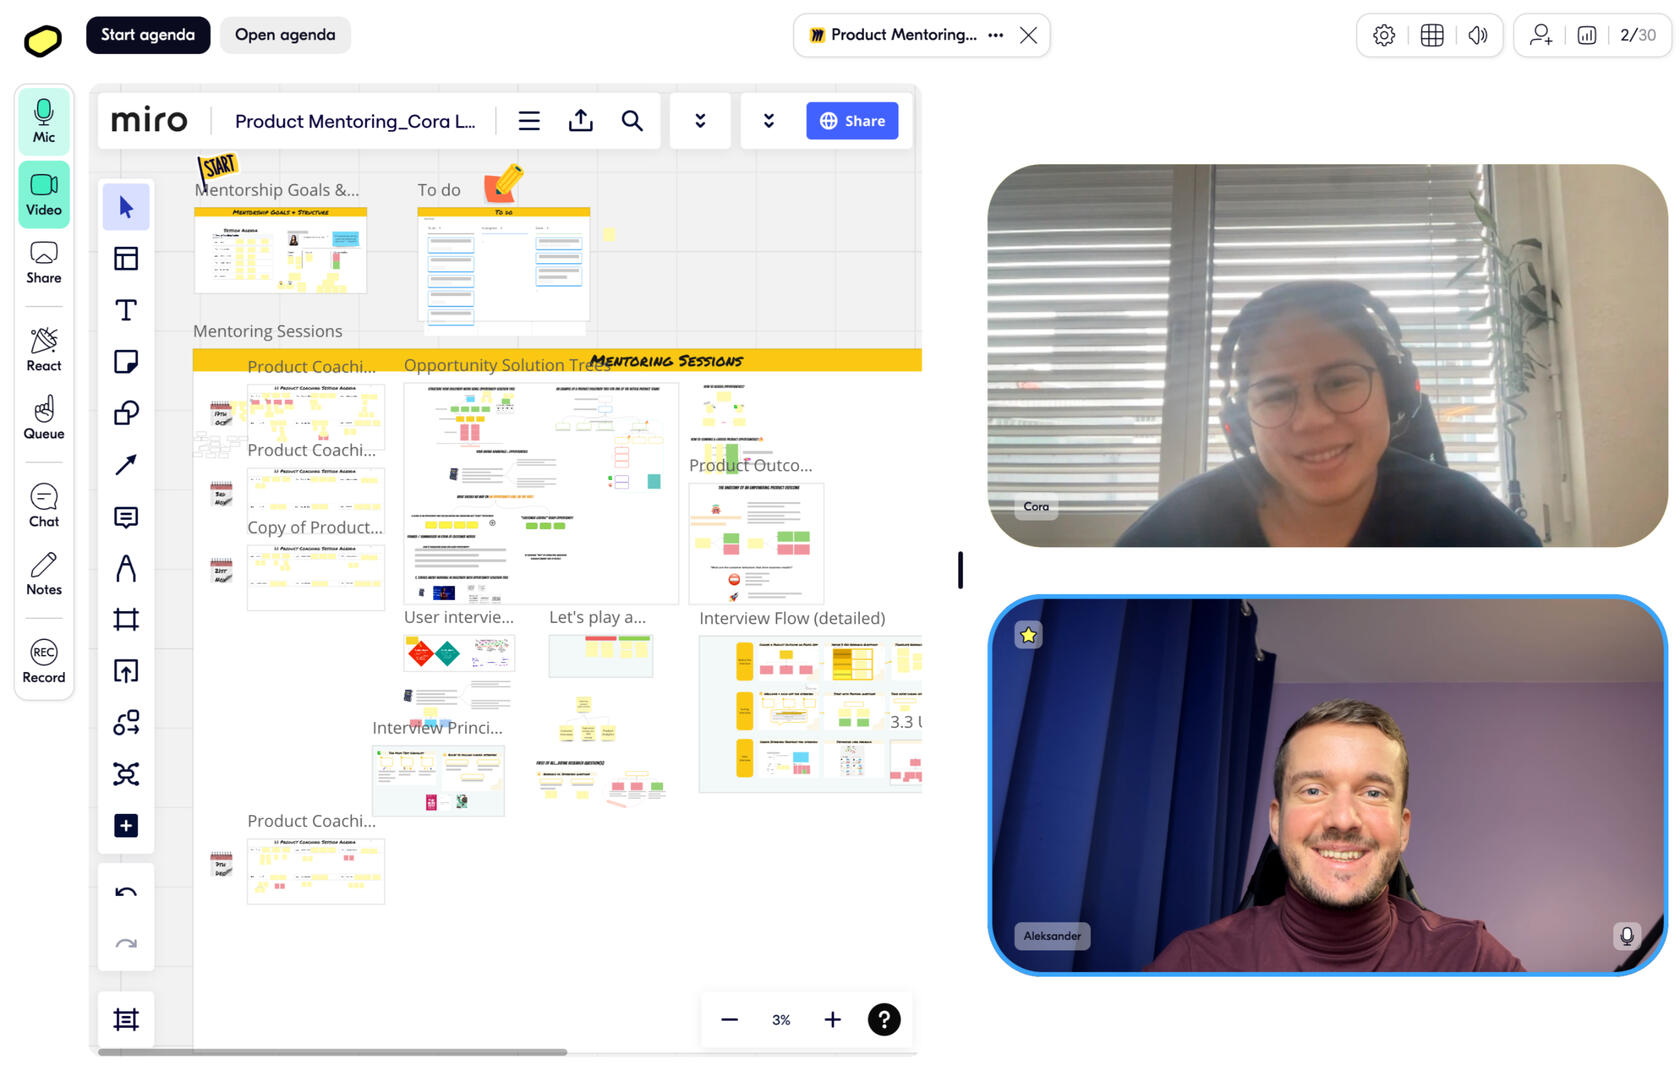The image size is (1680, 1071).
Task: Open the React emoji panel
Action: pos(44,349)
